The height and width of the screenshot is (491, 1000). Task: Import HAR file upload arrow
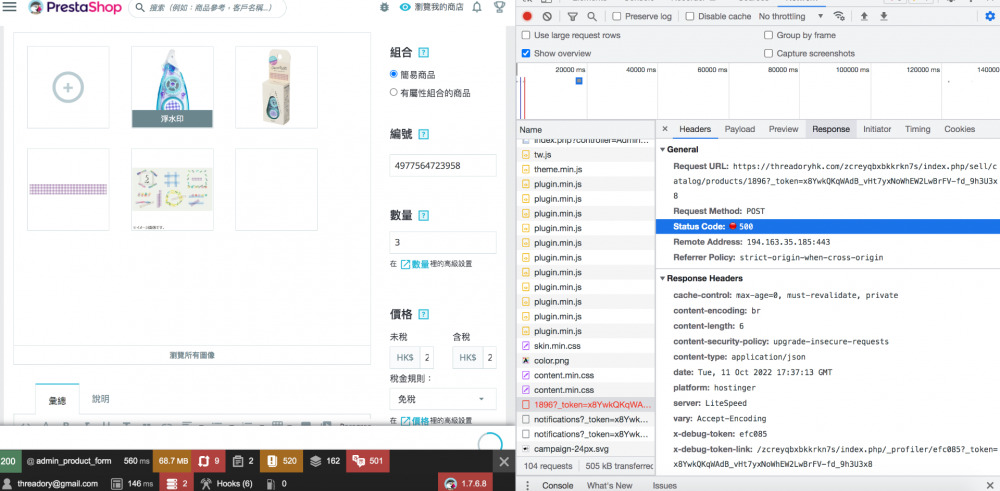coord(864,17)
